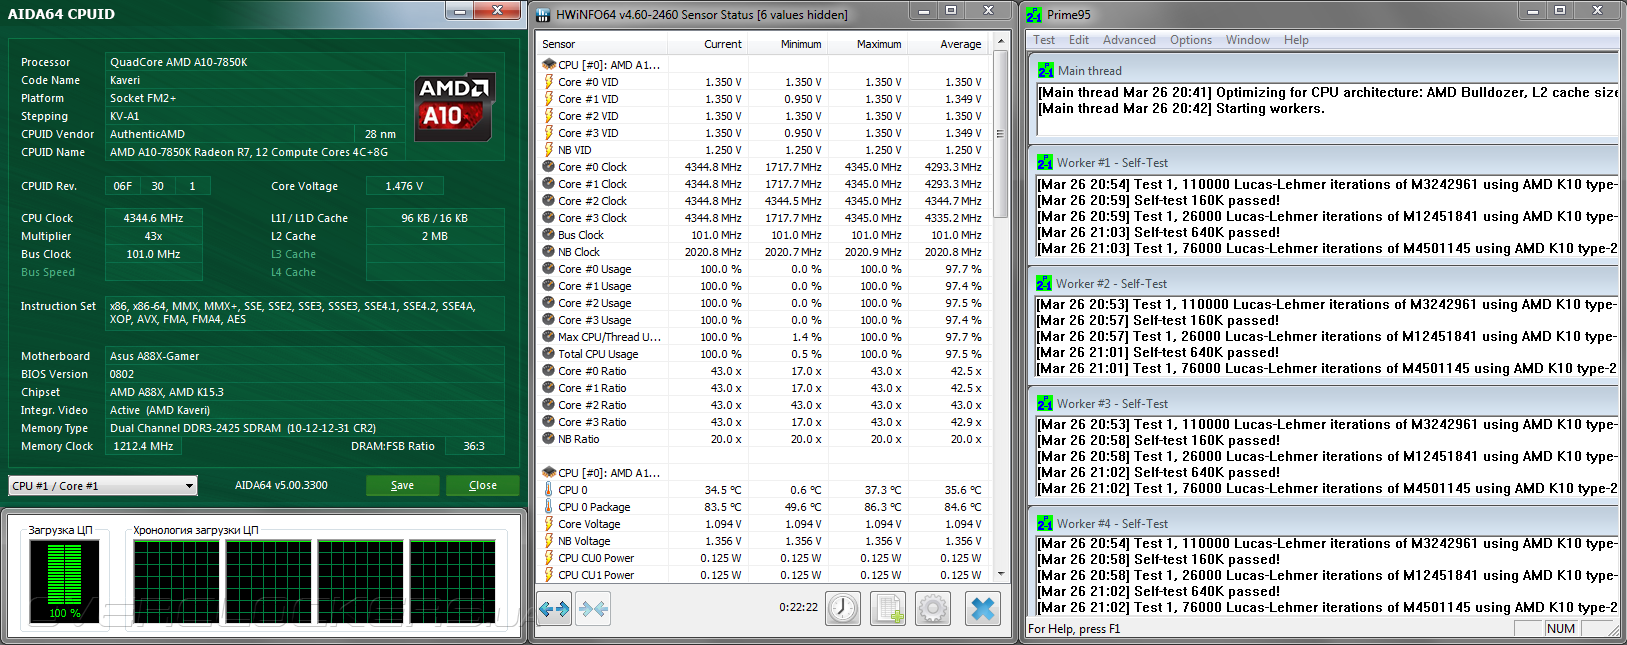This screenshot has width=1627, height=645.
Task: Click the AMD A10 logo in AIDA64 CPUID
Action: (x=455, y=106)
